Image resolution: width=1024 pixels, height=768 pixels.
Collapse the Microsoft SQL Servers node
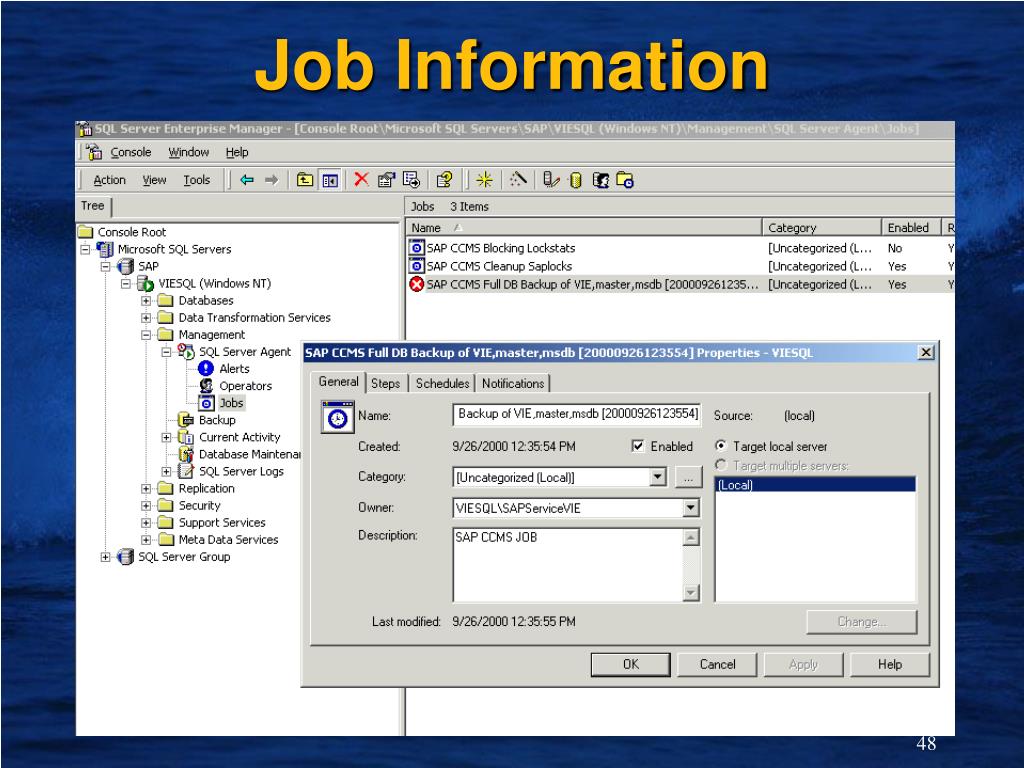86,249
